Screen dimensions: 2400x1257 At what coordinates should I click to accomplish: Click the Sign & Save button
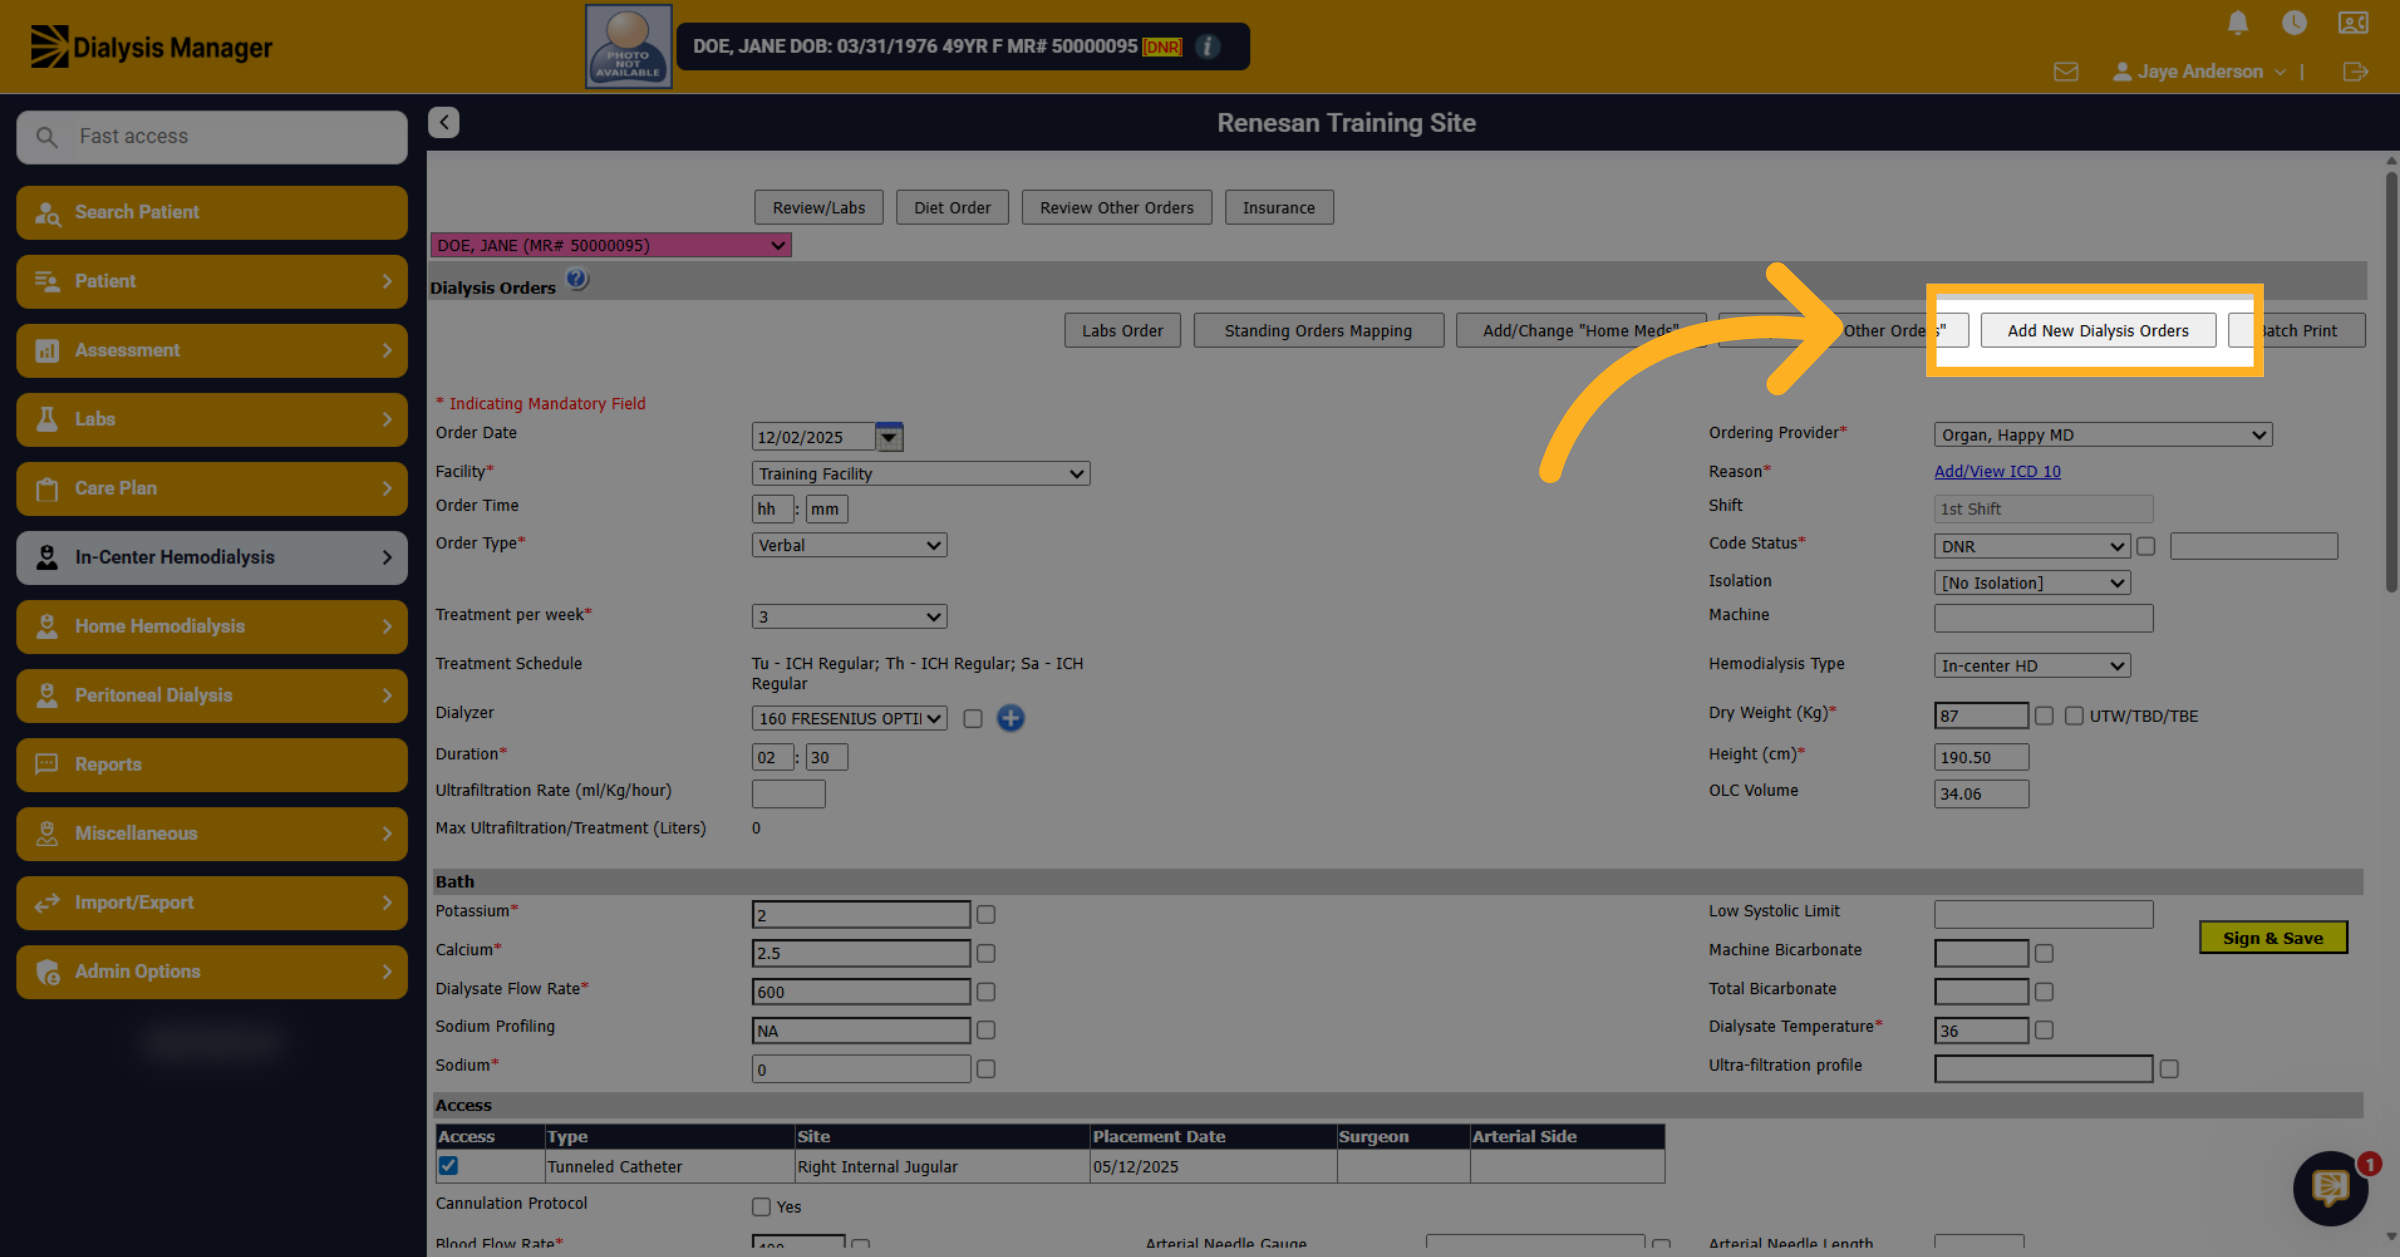2273,937
